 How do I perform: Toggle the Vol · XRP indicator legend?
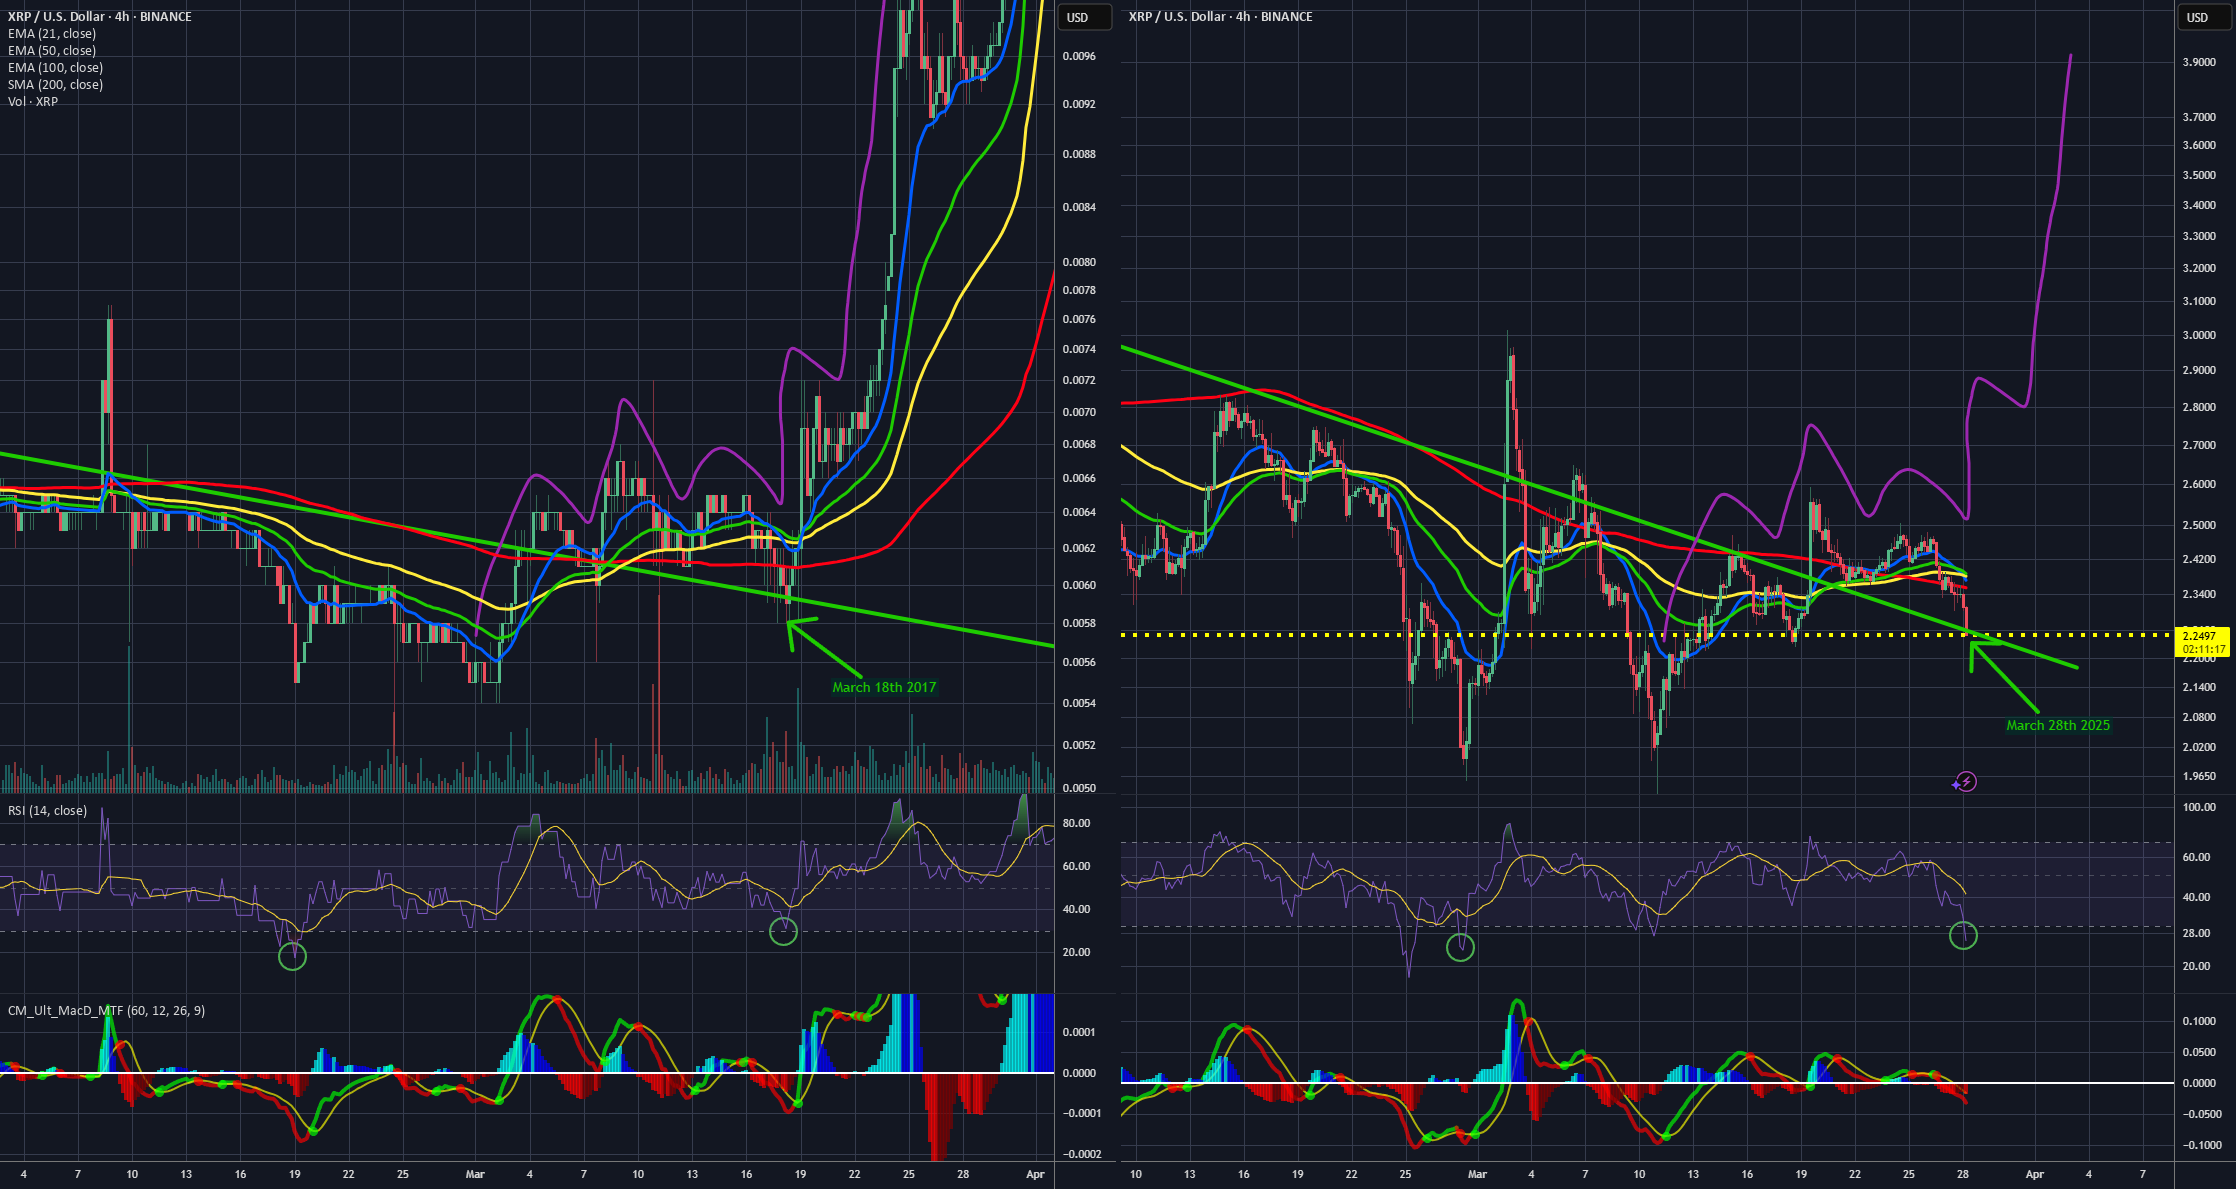tap(33, 102)
